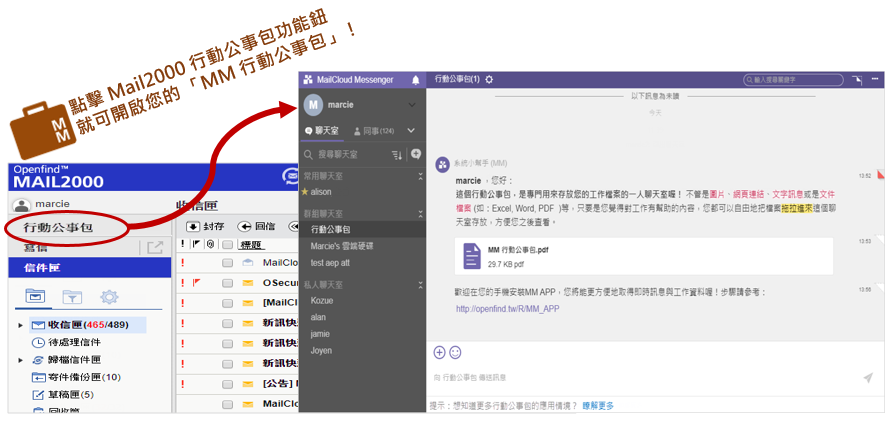Screen dimensions: 895x424
Task: Open the emoji smiley picker
Action: click(x=455, y=353)
